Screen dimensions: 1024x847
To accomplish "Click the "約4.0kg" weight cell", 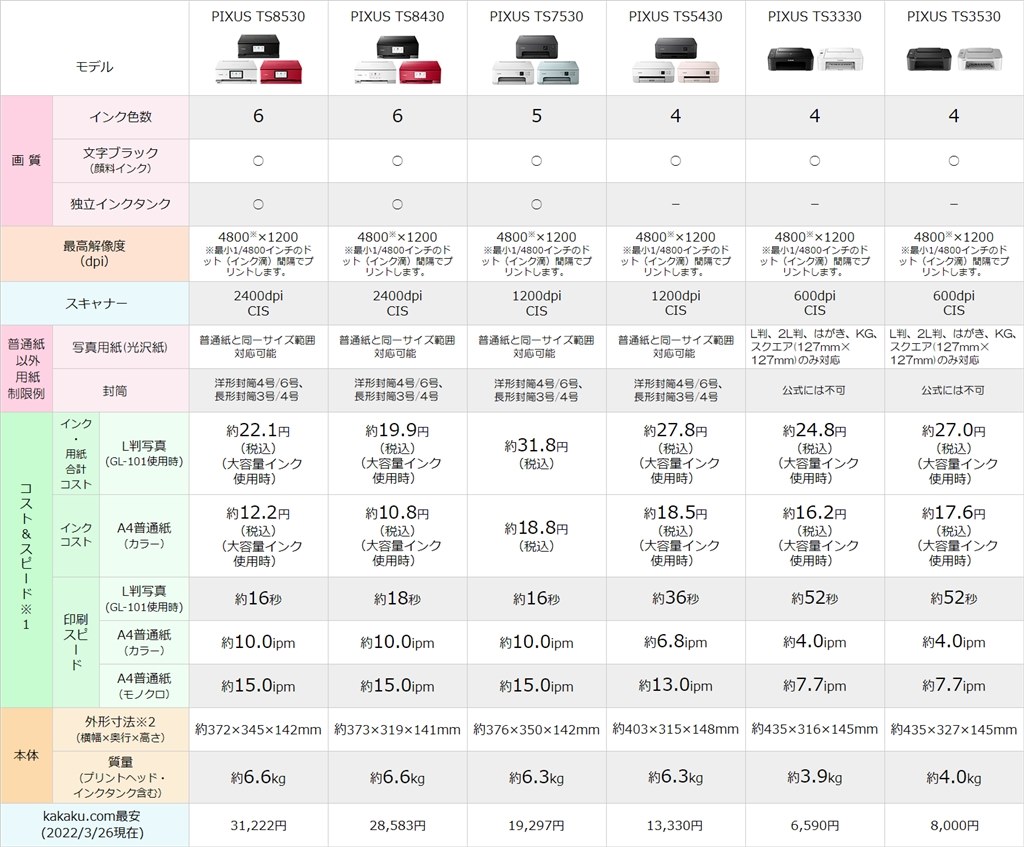I will point(953,777).
